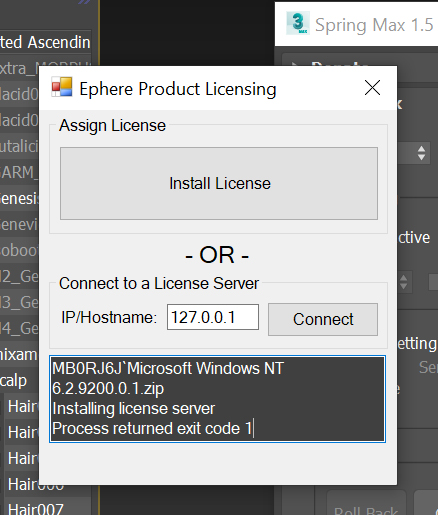Screen dimensions: 438x515
Task: Select the 'calp' item in the scene list
Action: coord(13,381)
